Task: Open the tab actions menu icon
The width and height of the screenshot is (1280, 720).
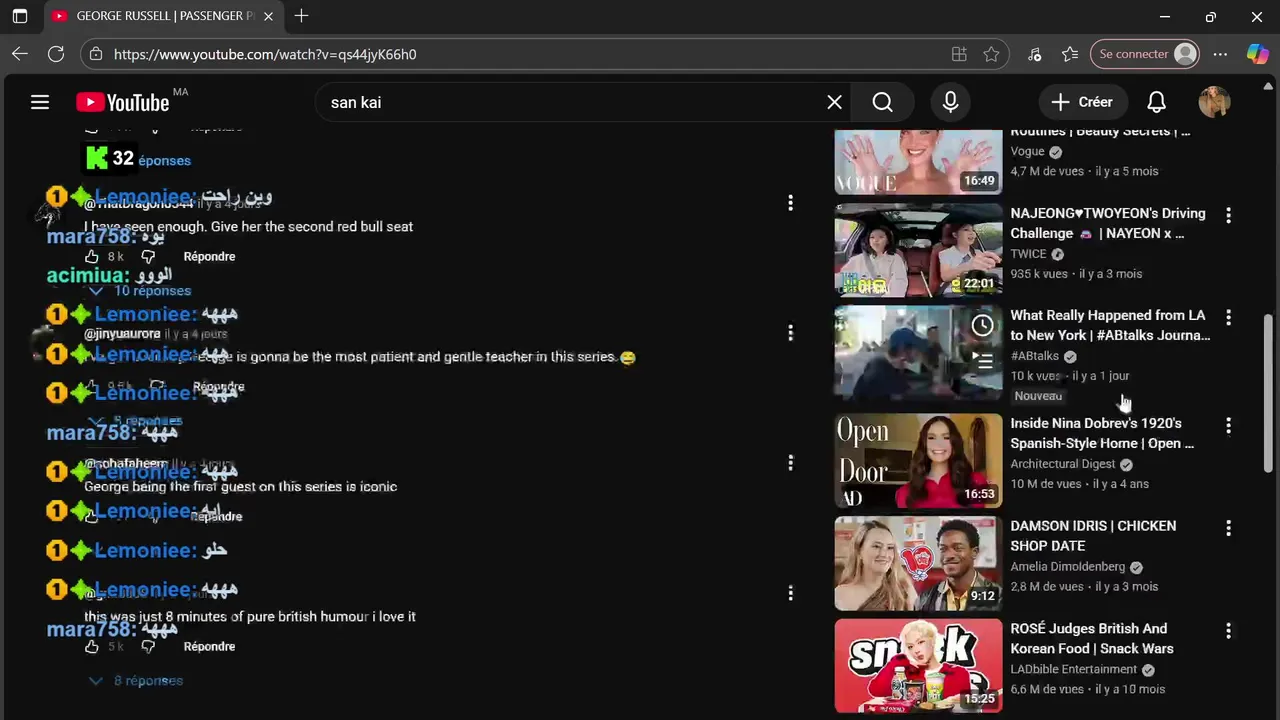Action: coord(20,16)
